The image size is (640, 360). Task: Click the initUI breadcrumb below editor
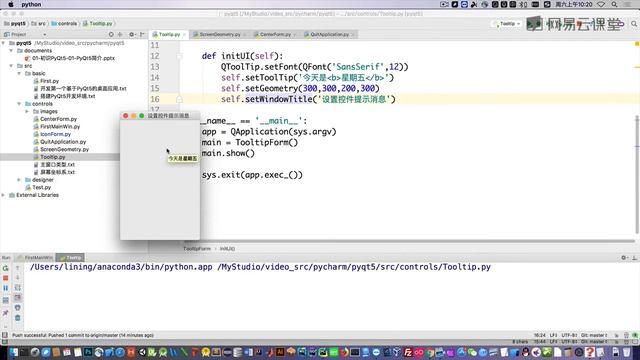tap(227, 249)
